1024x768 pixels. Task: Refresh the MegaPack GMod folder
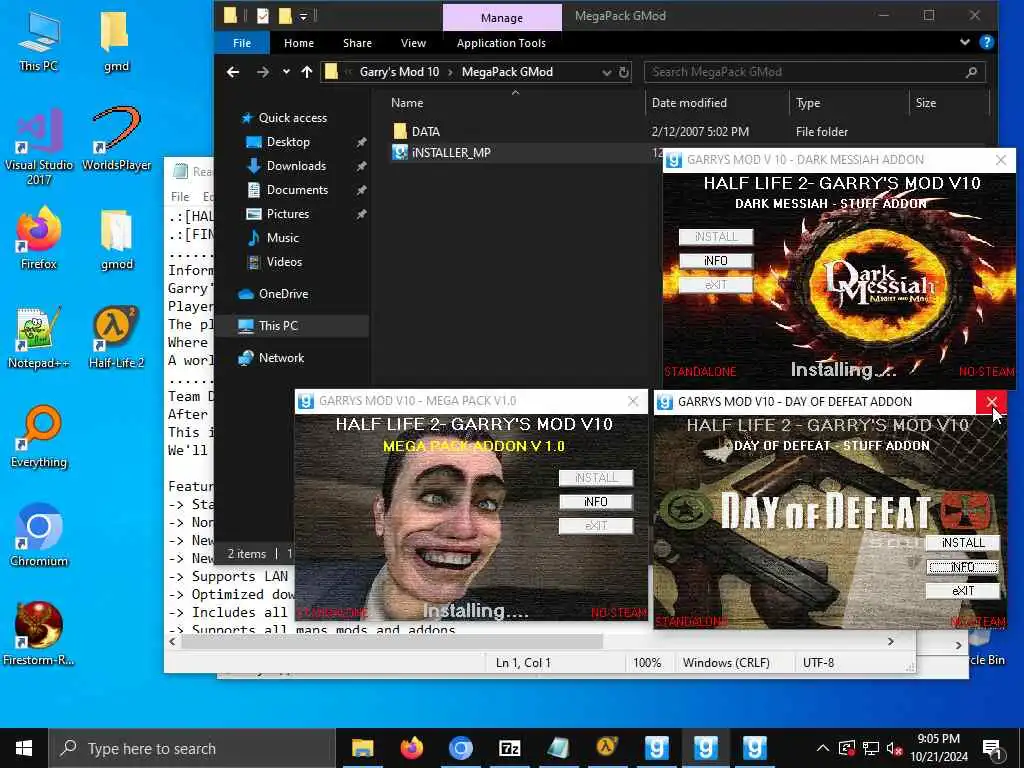tap(624, 72)
